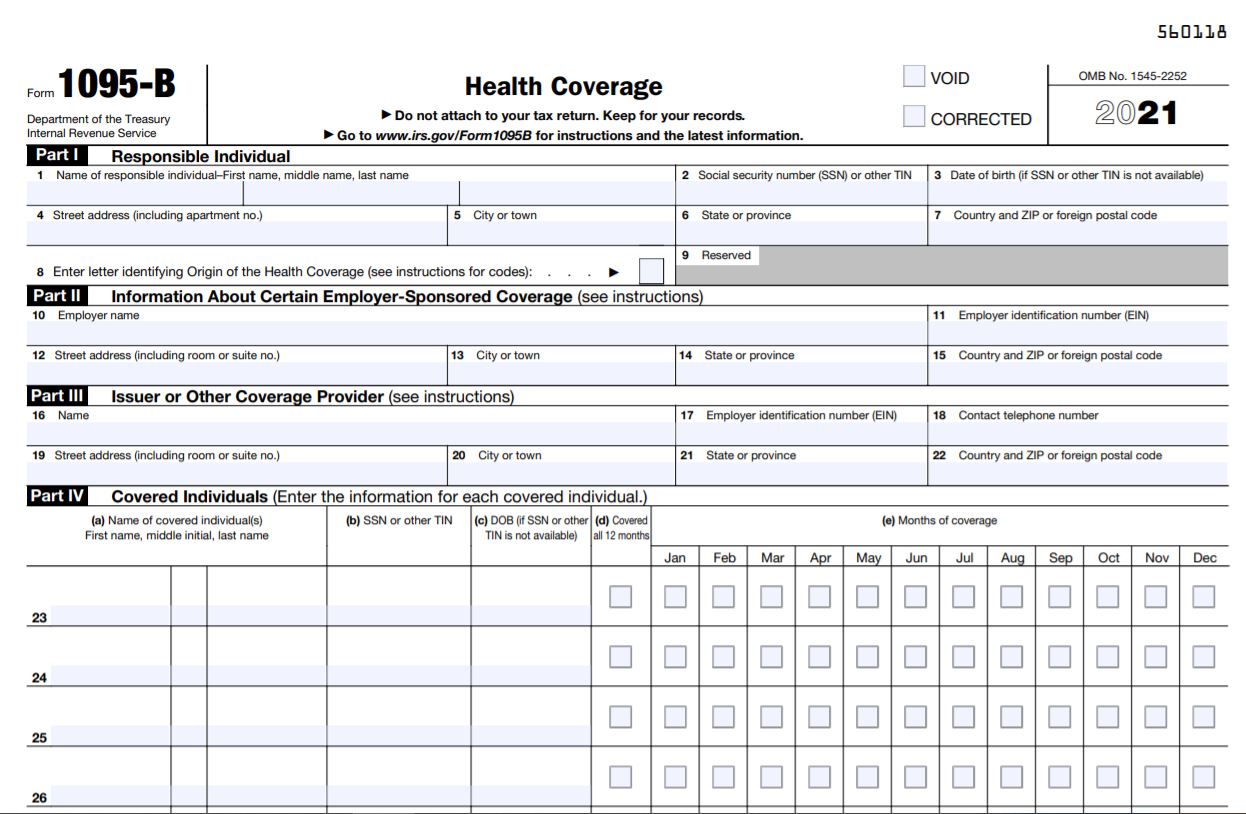
Task: Click the line 19 street address field
Action: click(236, 473)
